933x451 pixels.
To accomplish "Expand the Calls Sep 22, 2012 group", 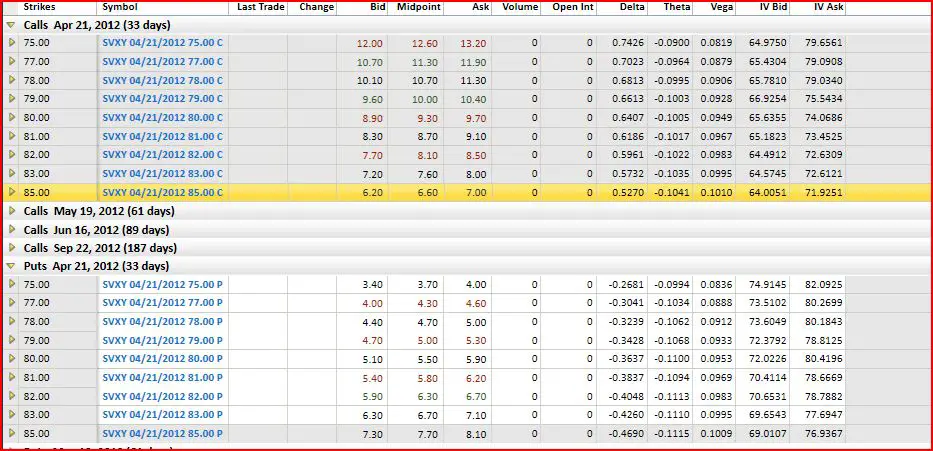I will click(x=11, y=248).
